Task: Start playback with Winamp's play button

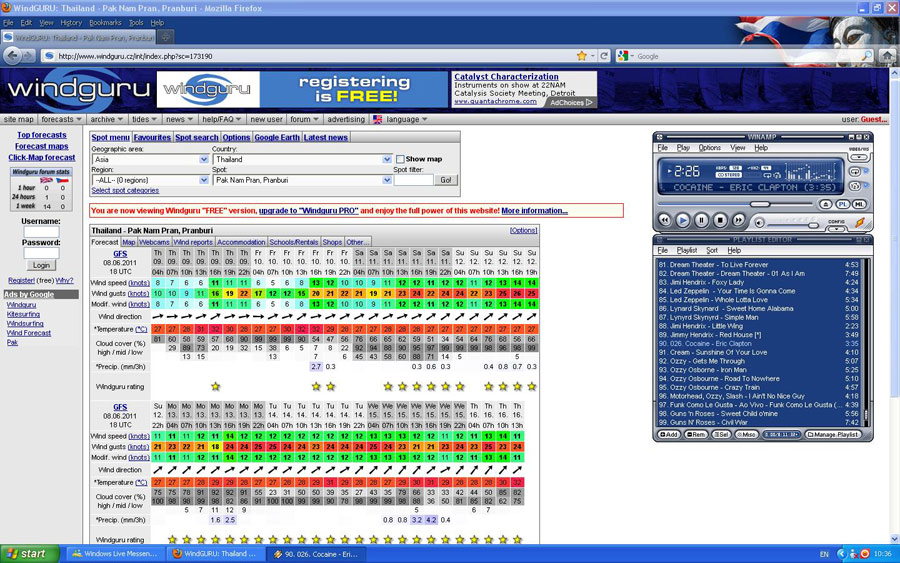Action: [x=682, y=220]
